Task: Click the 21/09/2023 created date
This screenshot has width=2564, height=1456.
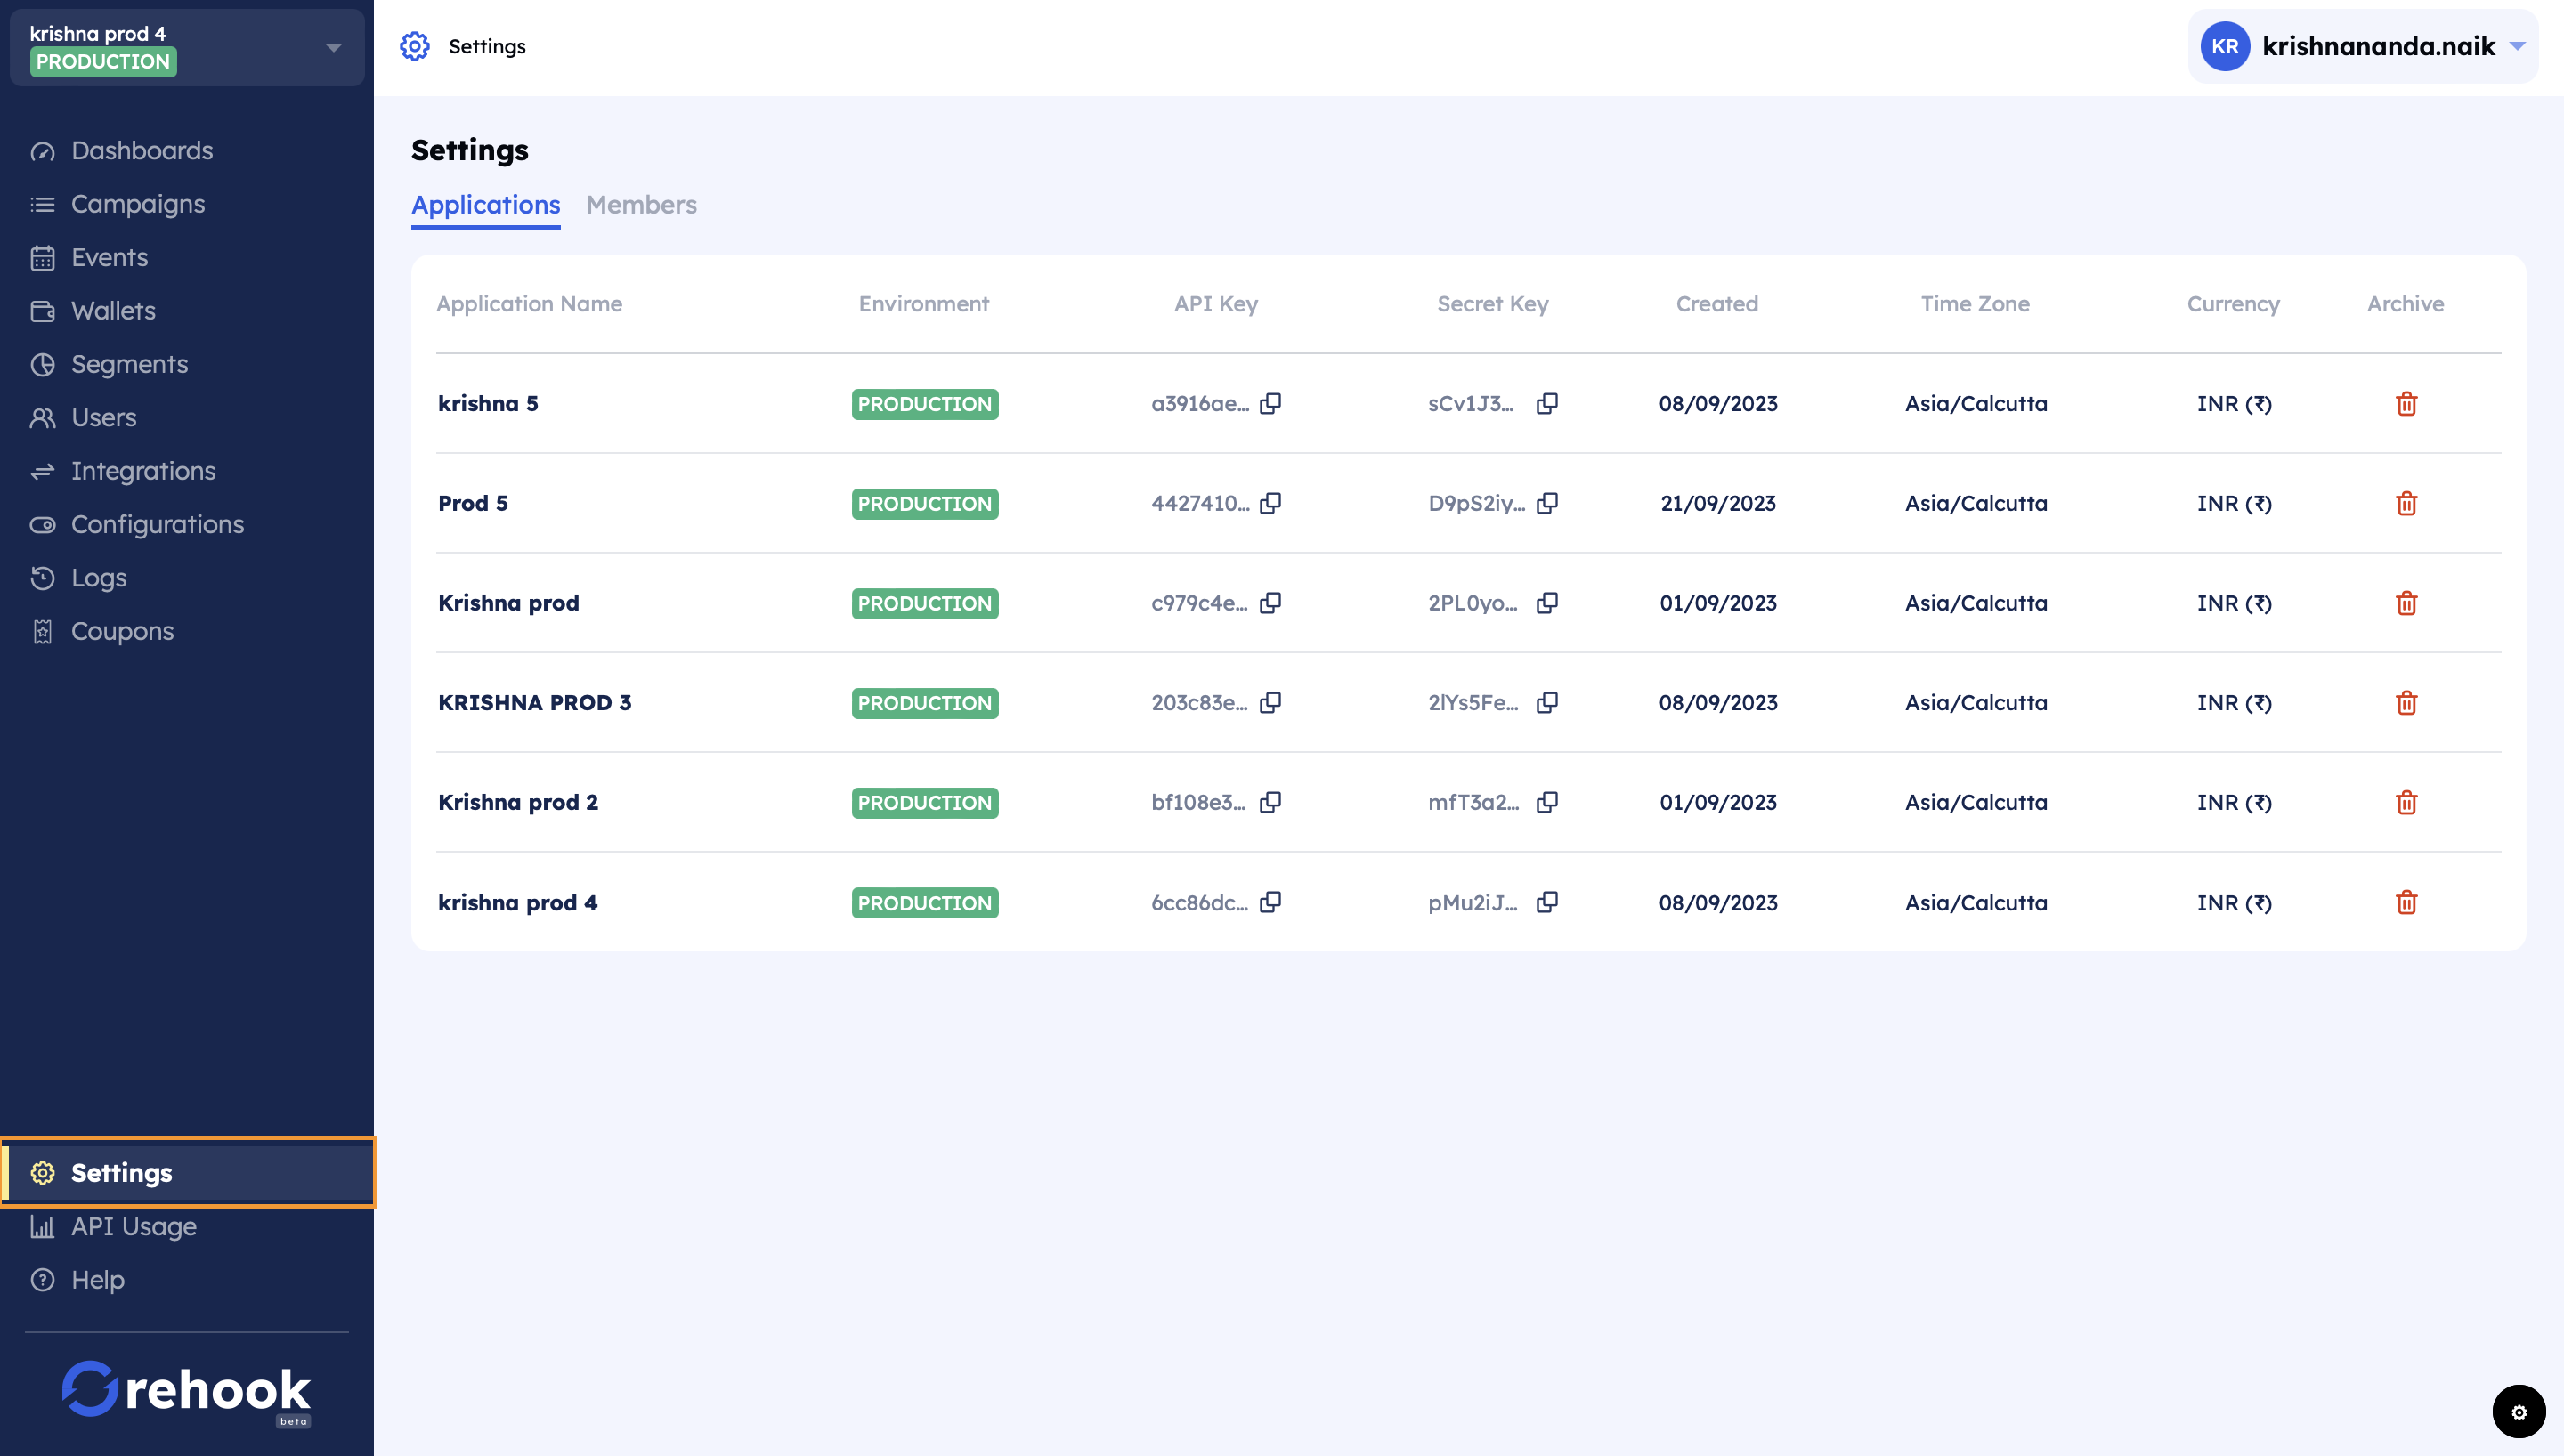Action: pyautogui.click(x=1718, y=503)
